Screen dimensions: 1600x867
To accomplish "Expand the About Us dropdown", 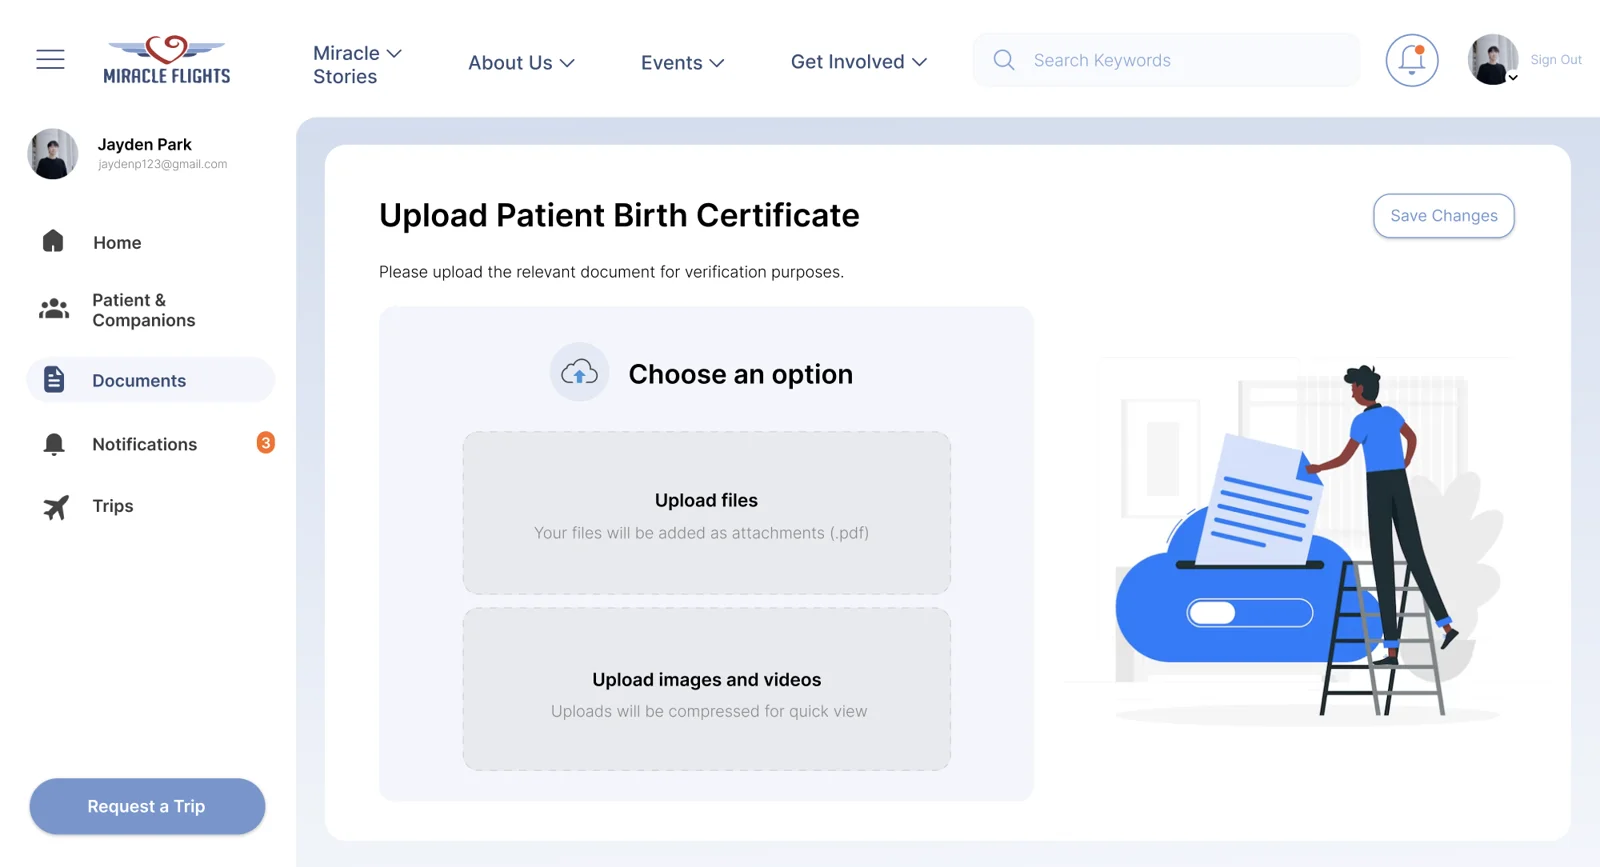I will point(521,63).
